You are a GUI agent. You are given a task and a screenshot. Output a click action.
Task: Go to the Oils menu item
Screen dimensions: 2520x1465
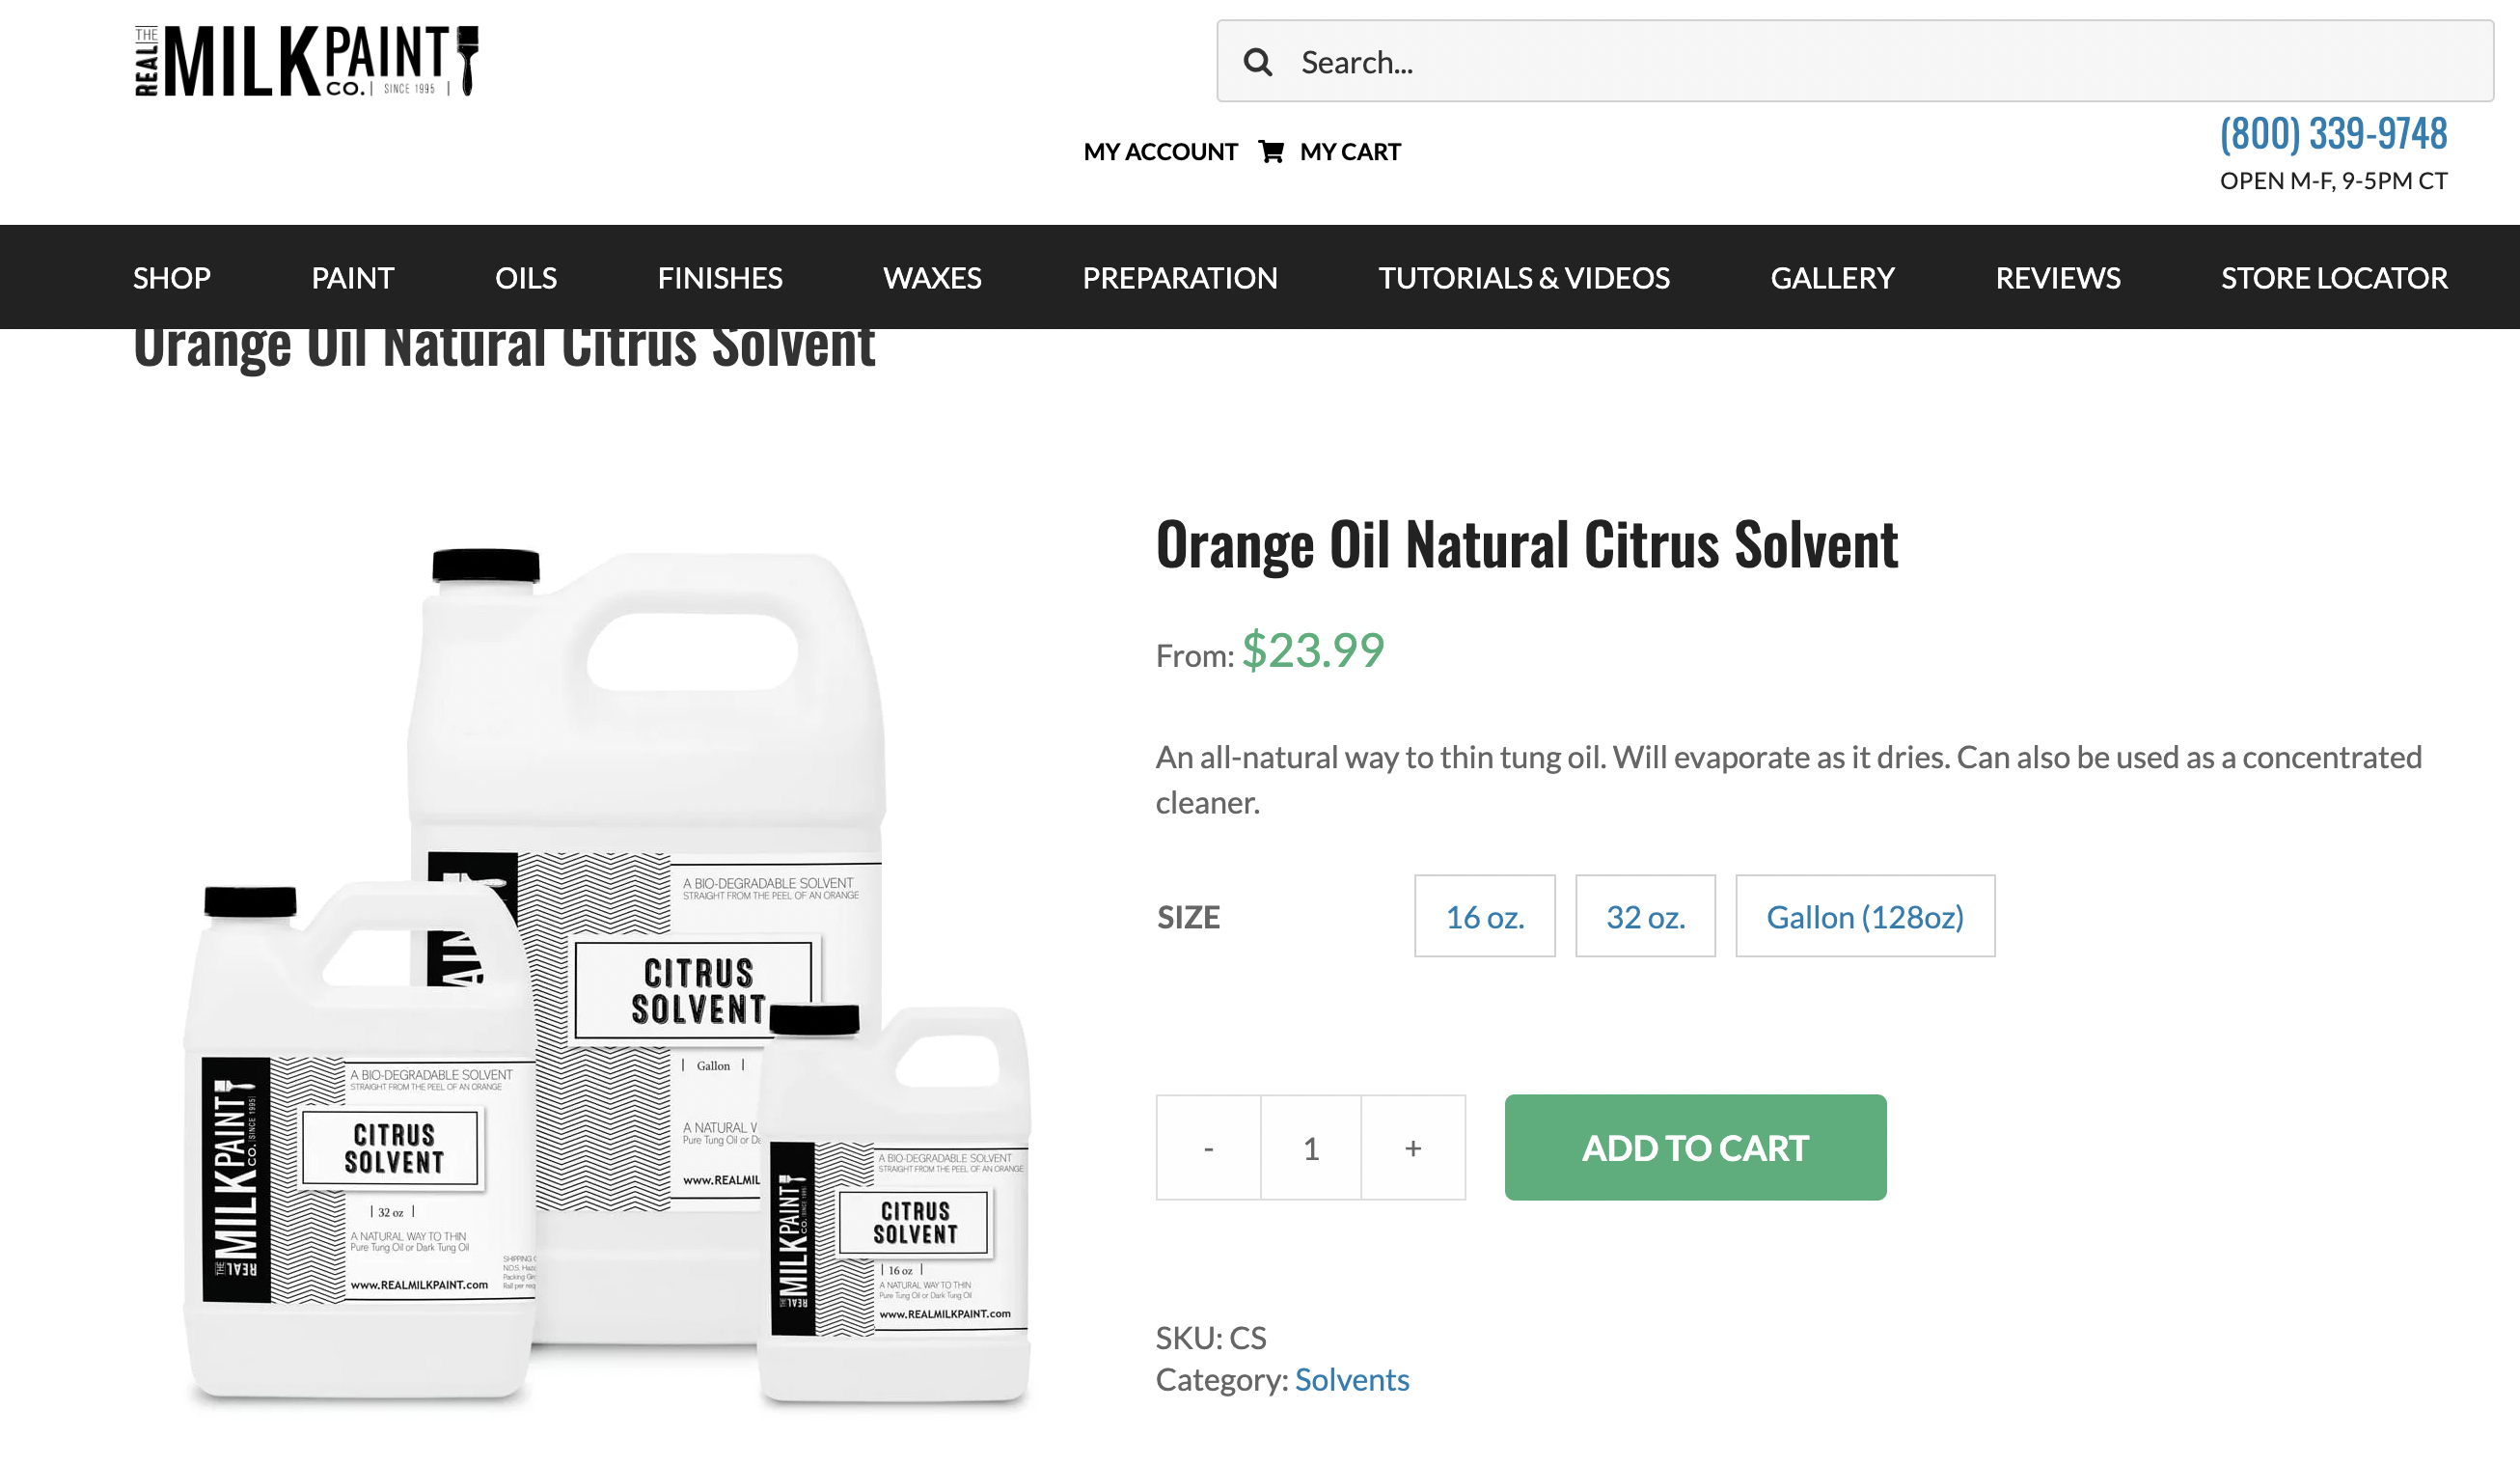(526, 278)
